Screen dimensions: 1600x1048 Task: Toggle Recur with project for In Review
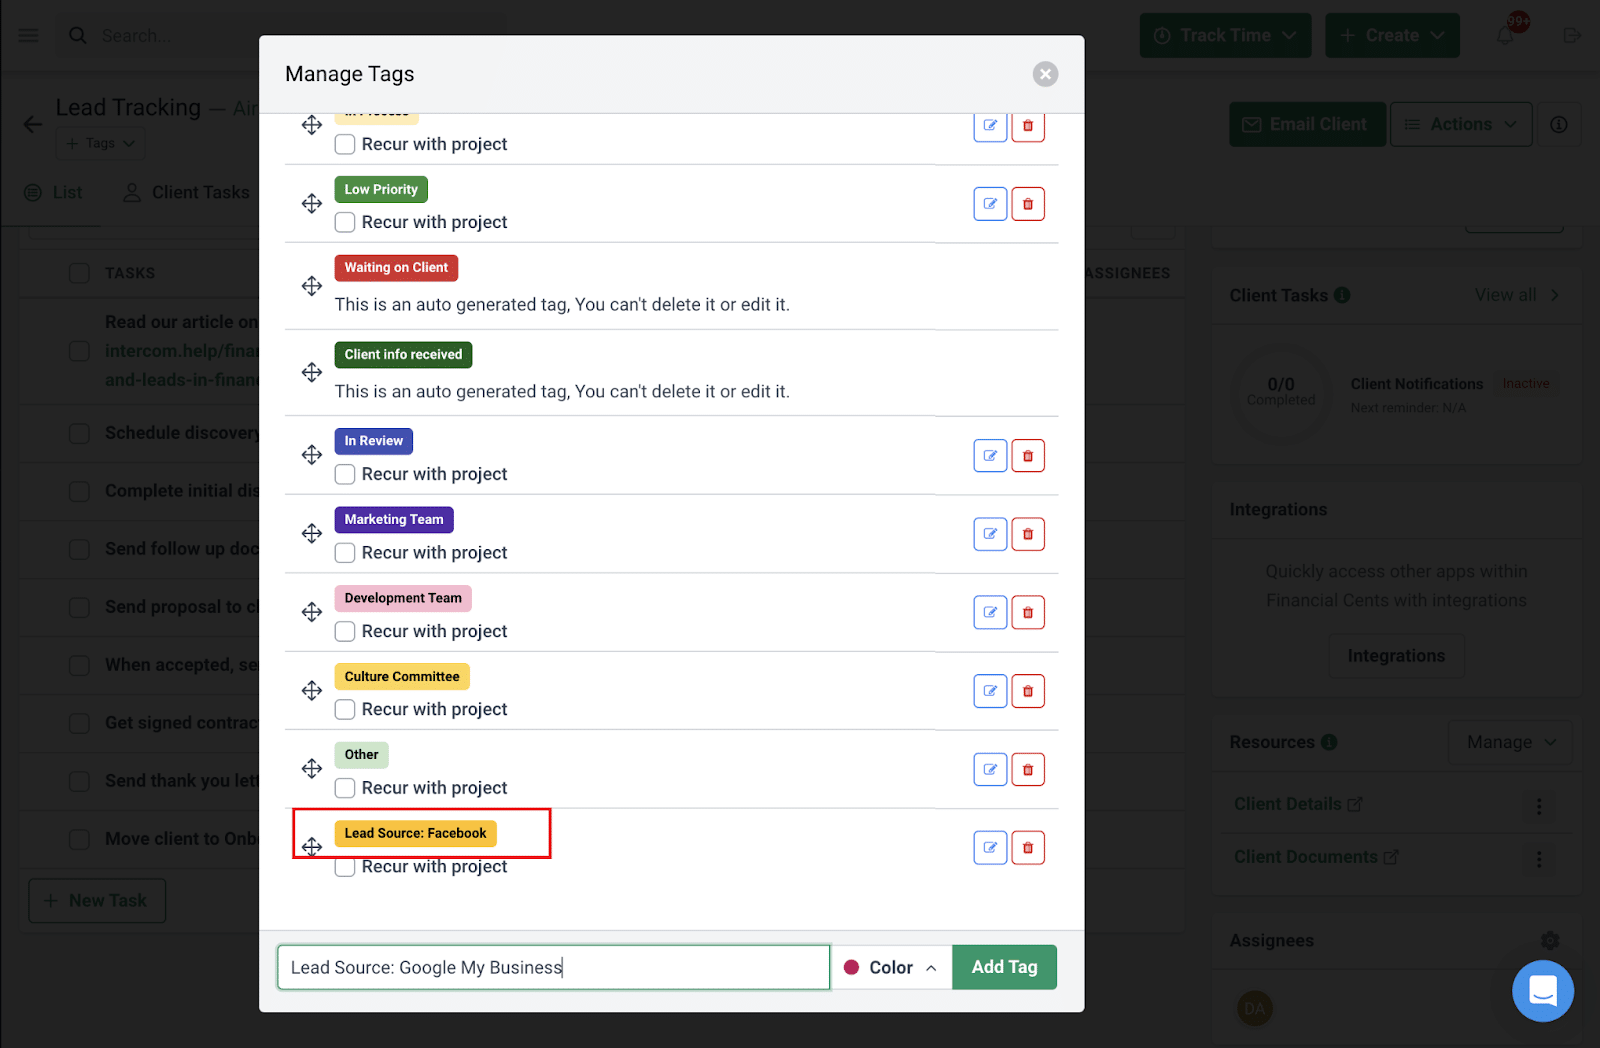pos(345,474)
